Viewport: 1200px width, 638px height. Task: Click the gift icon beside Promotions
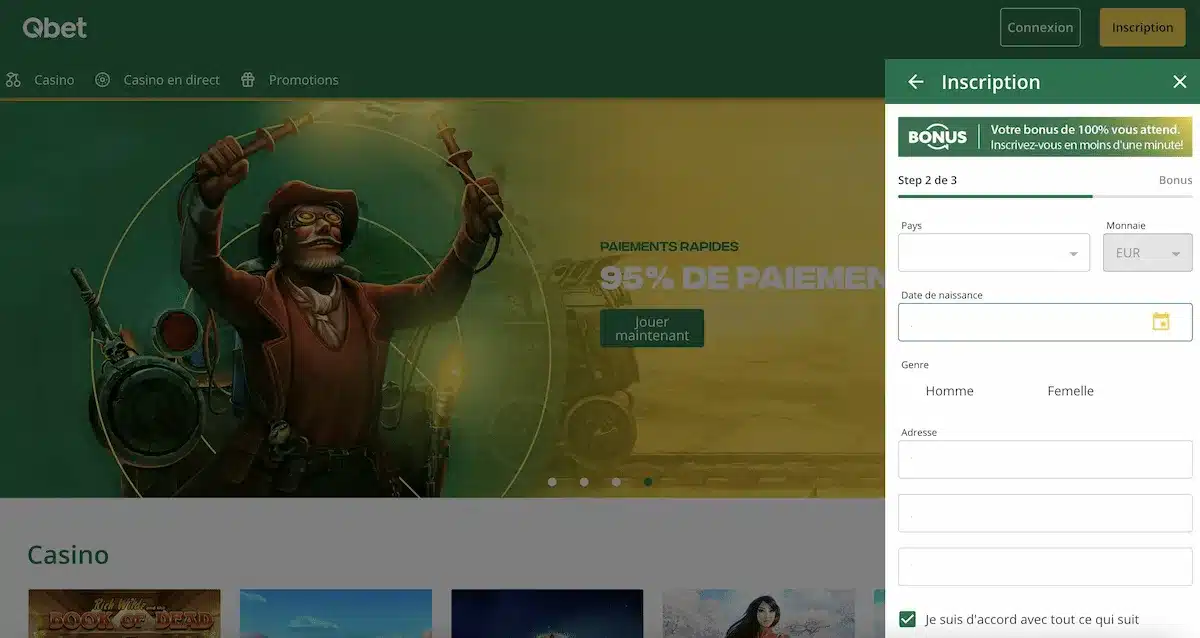click(x=248, y=80)
